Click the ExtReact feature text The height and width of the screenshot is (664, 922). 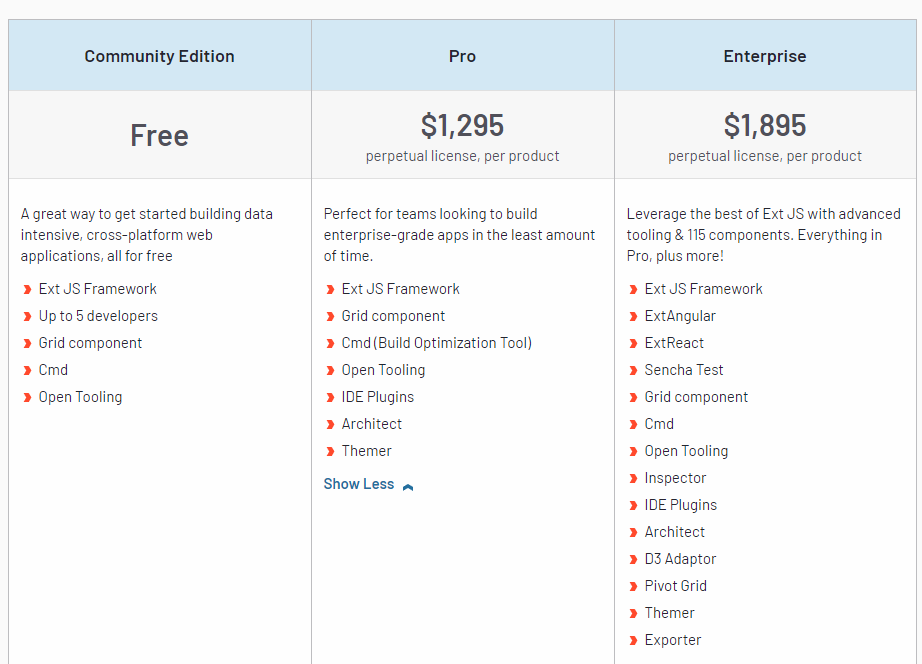674,343
